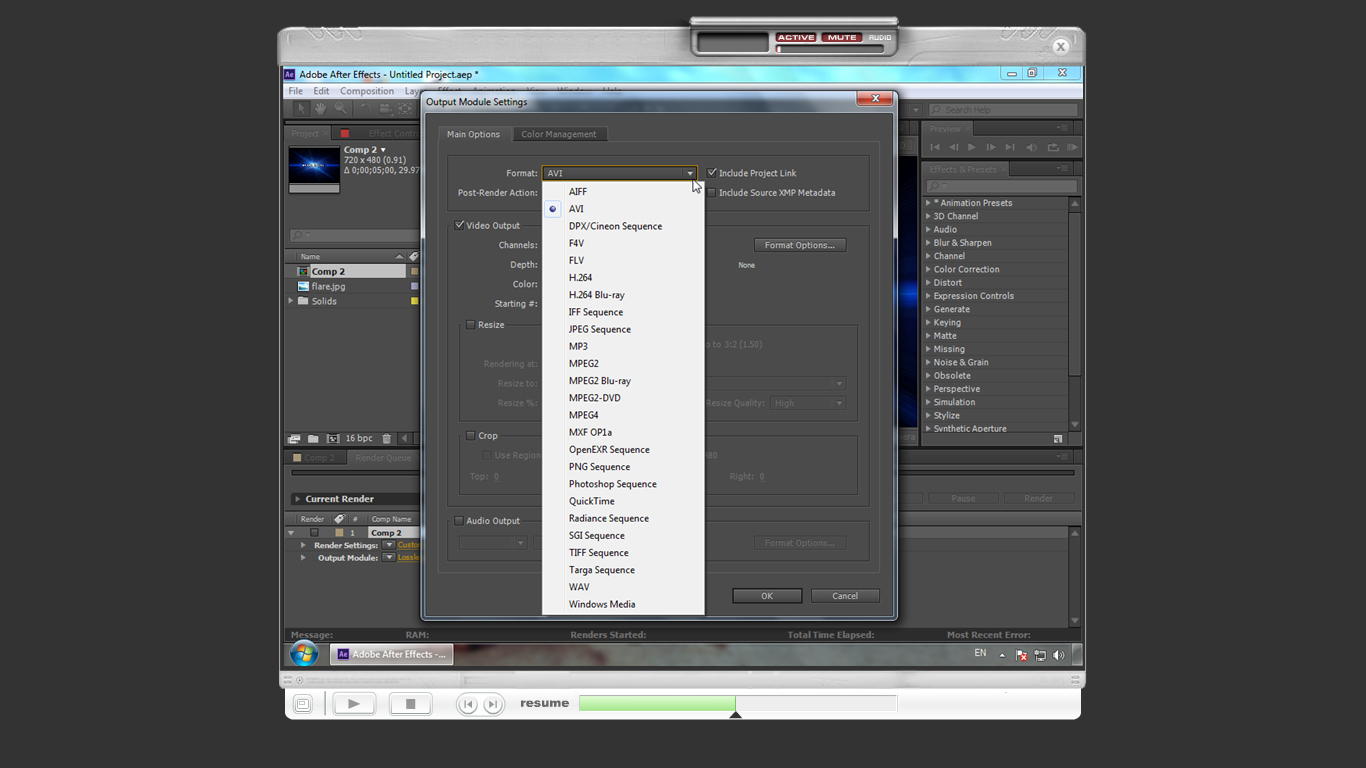Open the File menu
Image resolution: width=1366 pixels, height=768 pixels.
296,91
